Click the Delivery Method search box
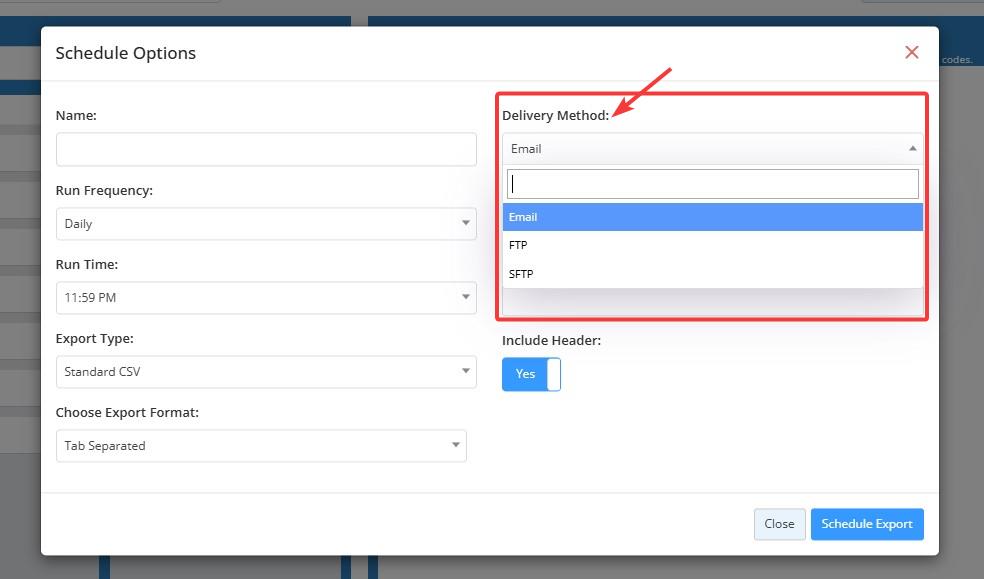984x579 pixels. 713,184
